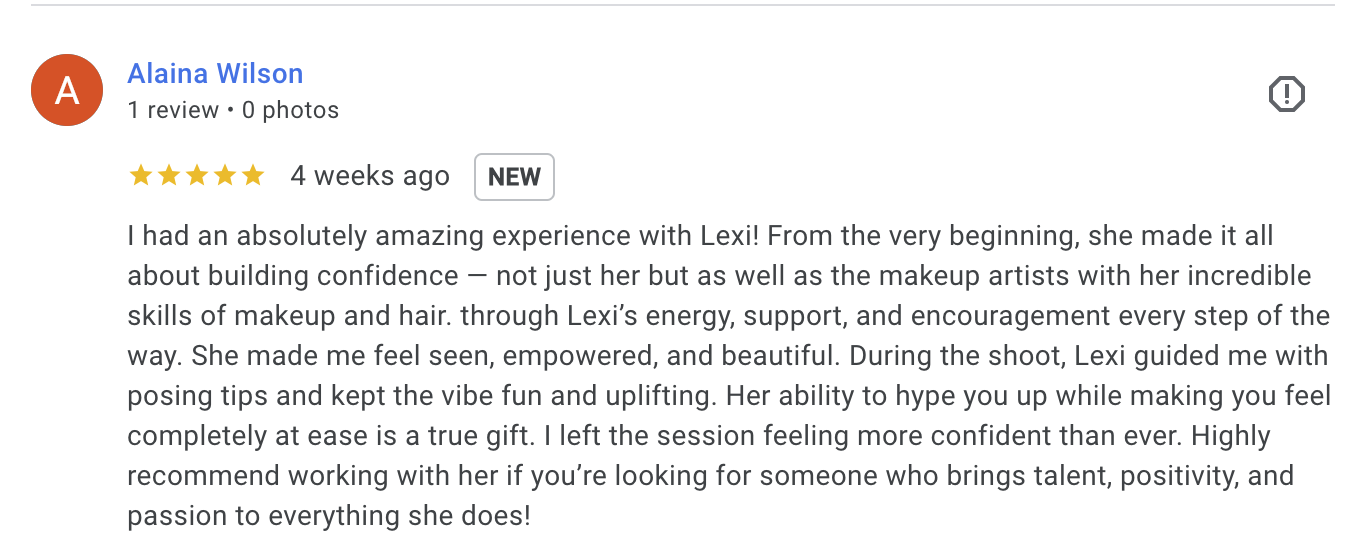Select the fourth yellow rating star
This screenshot has width=1364, height=558.
(225, 176)
